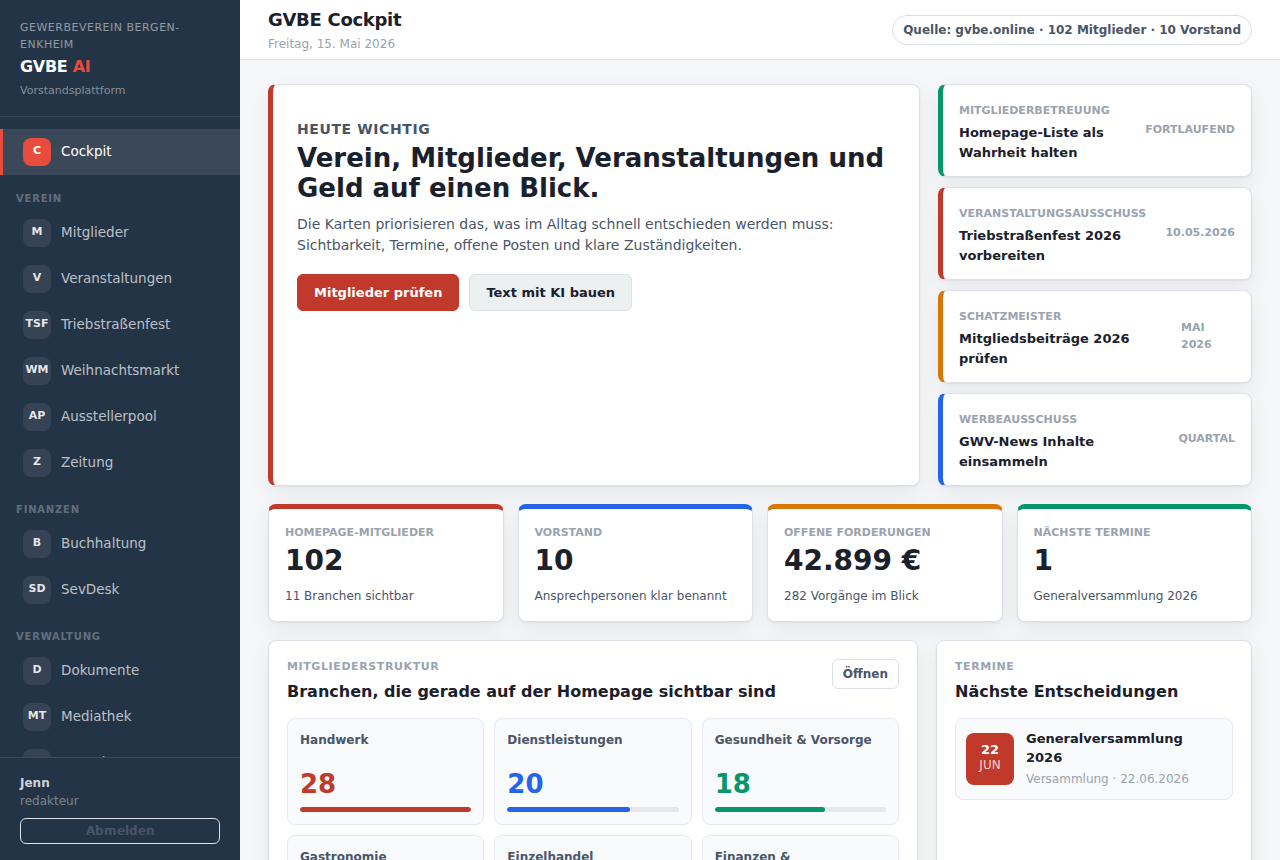Click the red Handwerk progress bar

[x=385, y=809]
